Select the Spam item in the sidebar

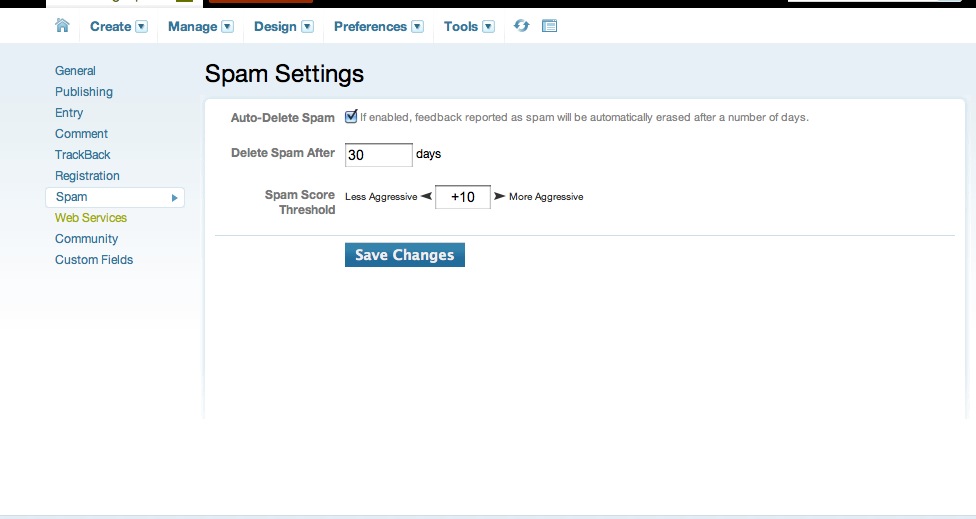coord(115,197)
